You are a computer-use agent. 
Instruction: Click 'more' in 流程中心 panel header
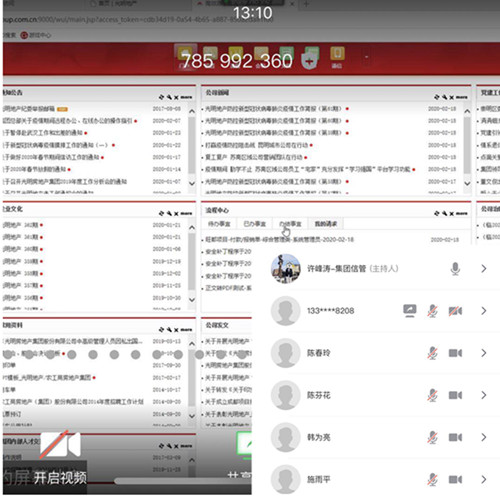pyautogui.click(x=462, y=213)
